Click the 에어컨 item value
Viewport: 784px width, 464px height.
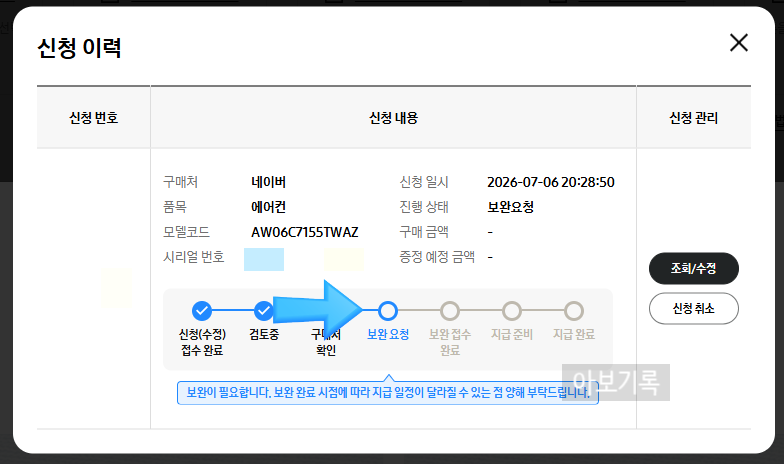click(x=268, y=207)
